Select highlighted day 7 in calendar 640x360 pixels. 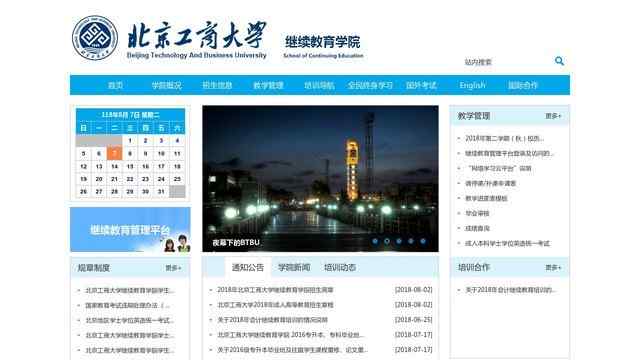pos(114,153)
